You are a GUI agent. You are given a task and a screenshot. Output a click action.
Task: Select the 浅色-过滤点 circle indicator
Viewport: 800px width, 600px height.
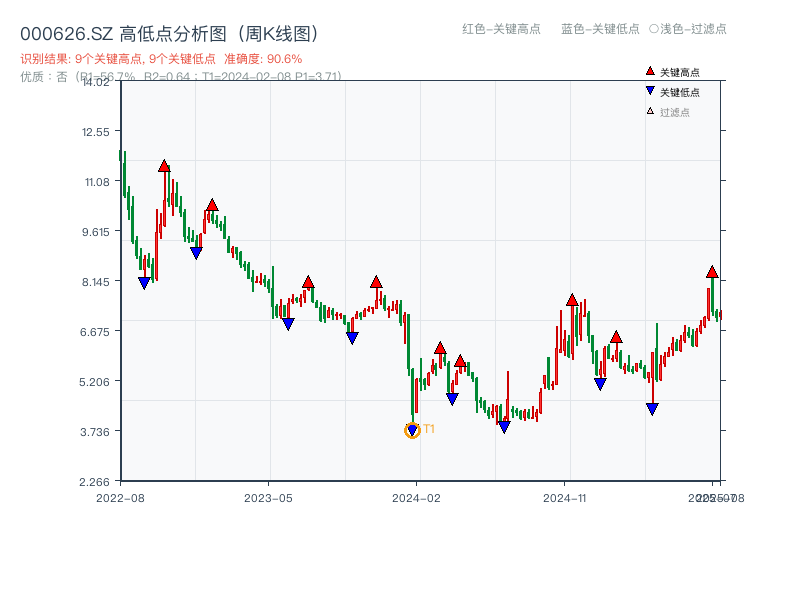click(x=653, y=29)
